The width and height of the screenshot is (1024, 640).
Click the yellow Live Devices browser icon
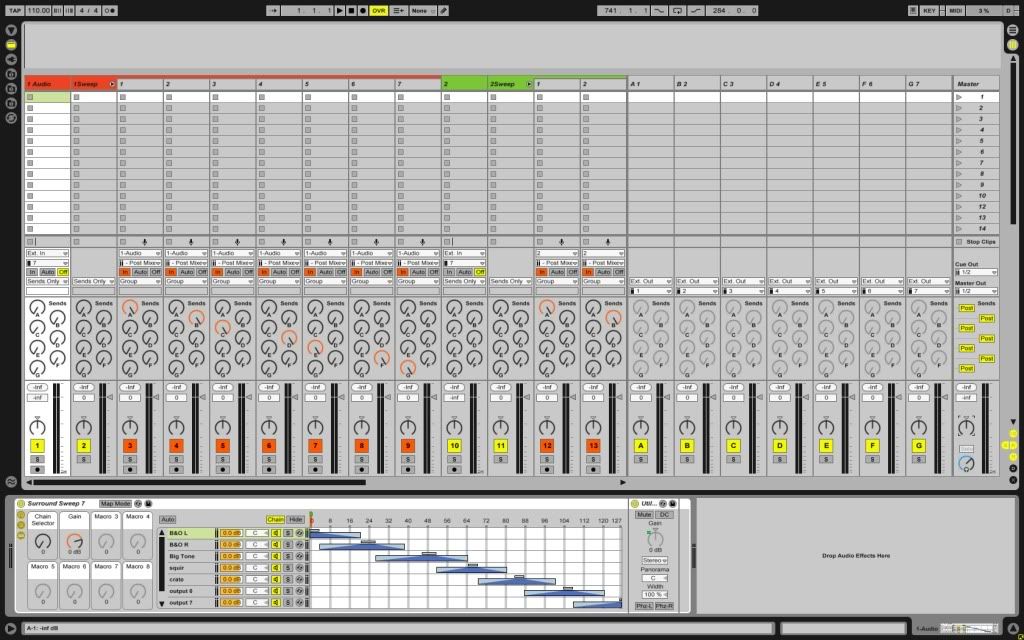[x=11, y=44]
